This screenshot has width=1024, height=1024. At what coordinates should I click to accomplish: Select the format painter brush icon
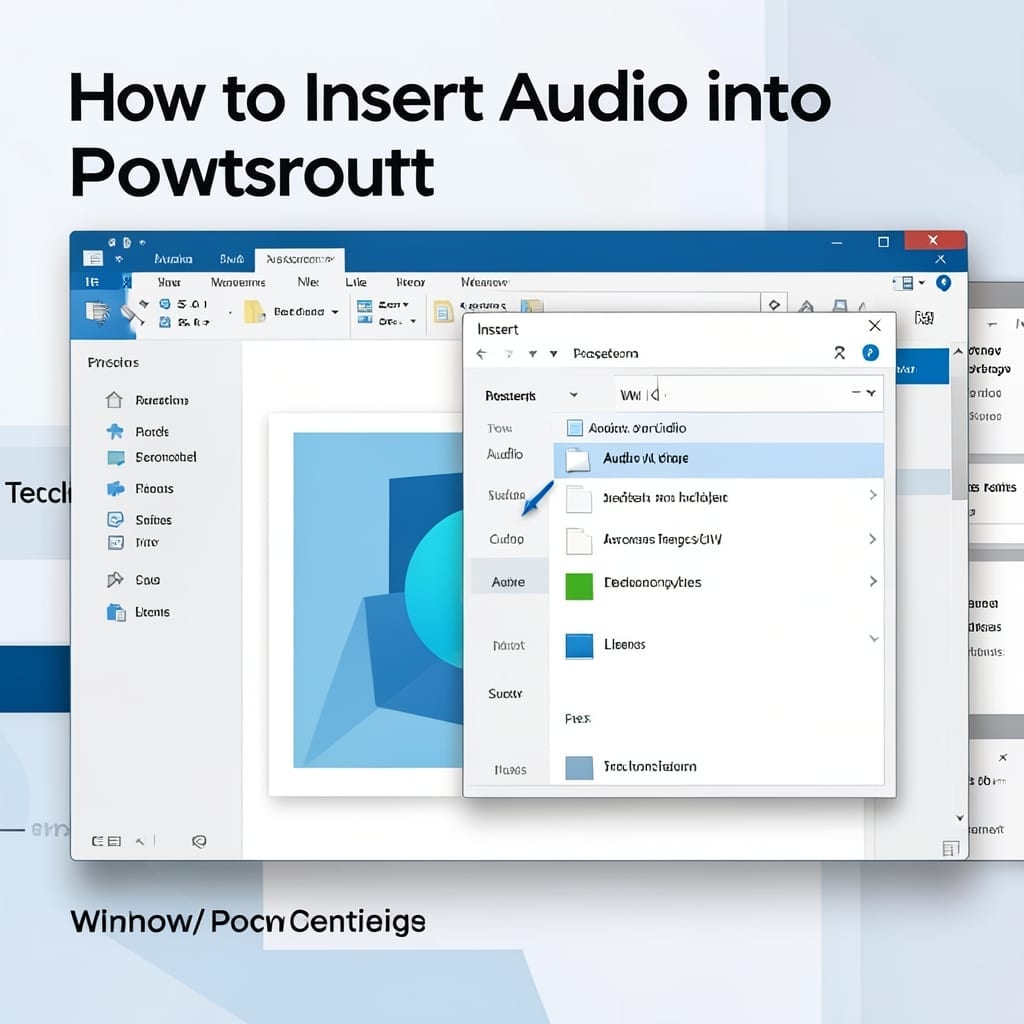(x=133, y=313)
